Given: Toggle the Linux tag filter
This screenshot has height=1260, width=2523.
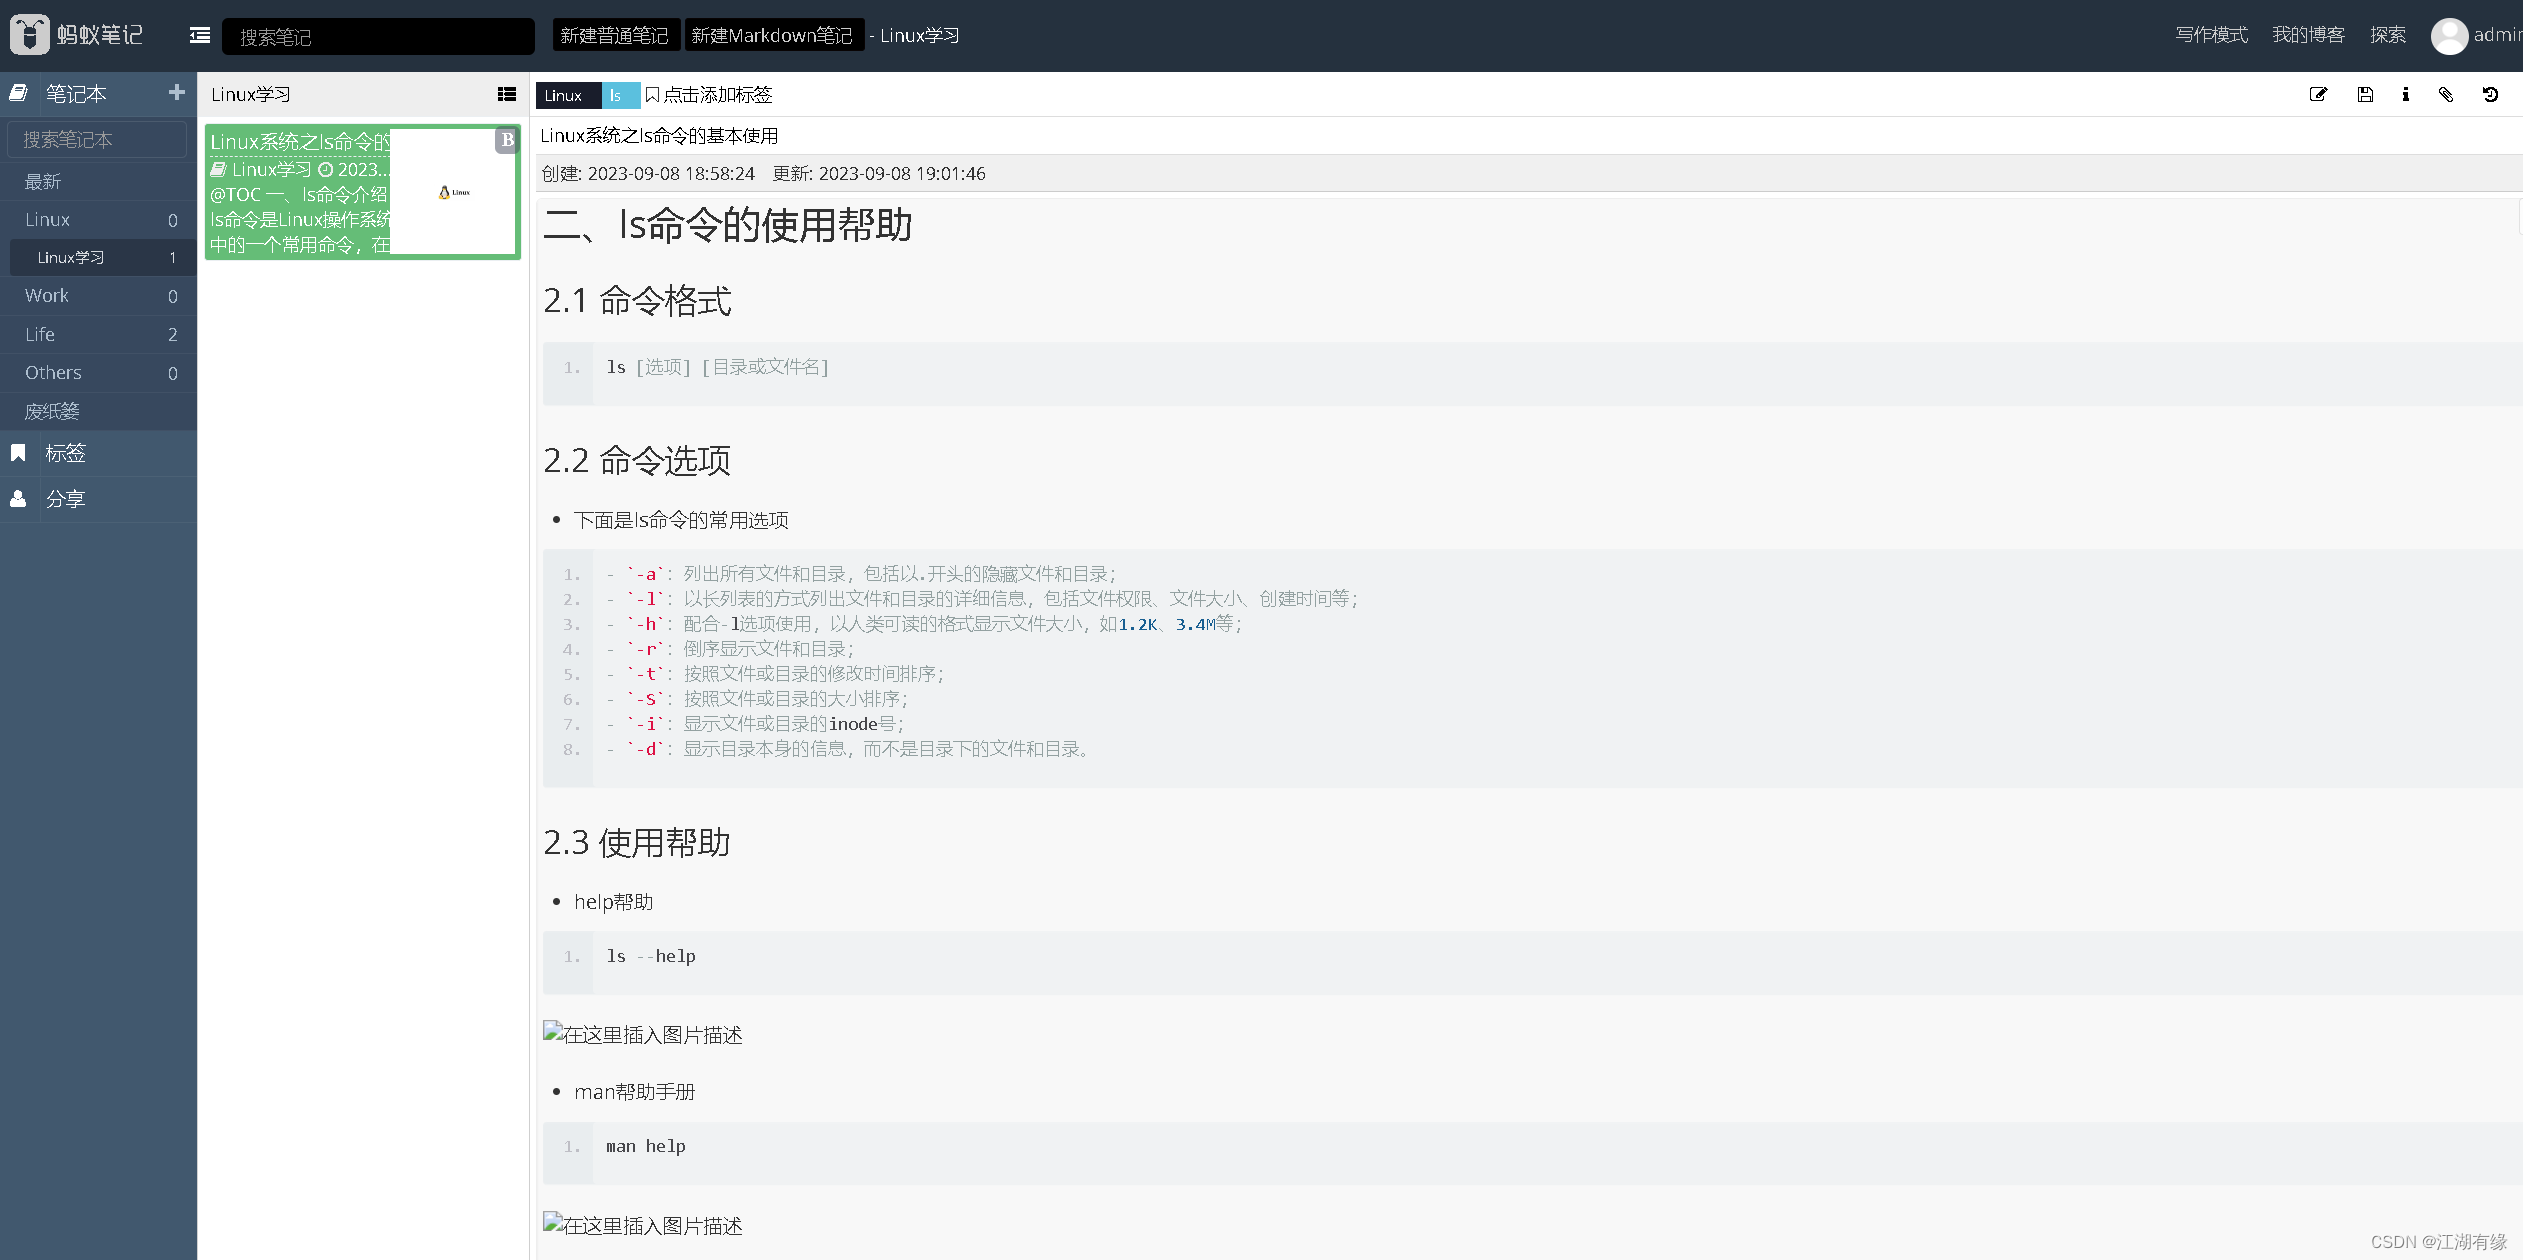Looking at the screenshot, I should (566, 93).
